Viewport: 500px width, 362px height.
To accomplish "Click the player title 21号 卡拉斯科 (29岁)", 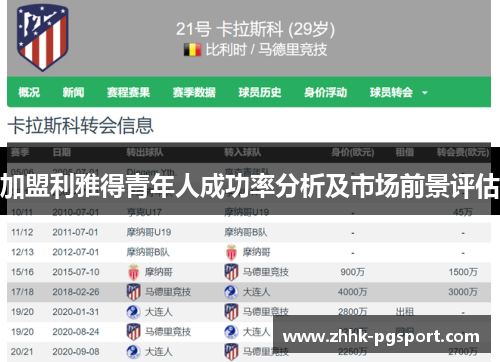I will tap(255, 29).
